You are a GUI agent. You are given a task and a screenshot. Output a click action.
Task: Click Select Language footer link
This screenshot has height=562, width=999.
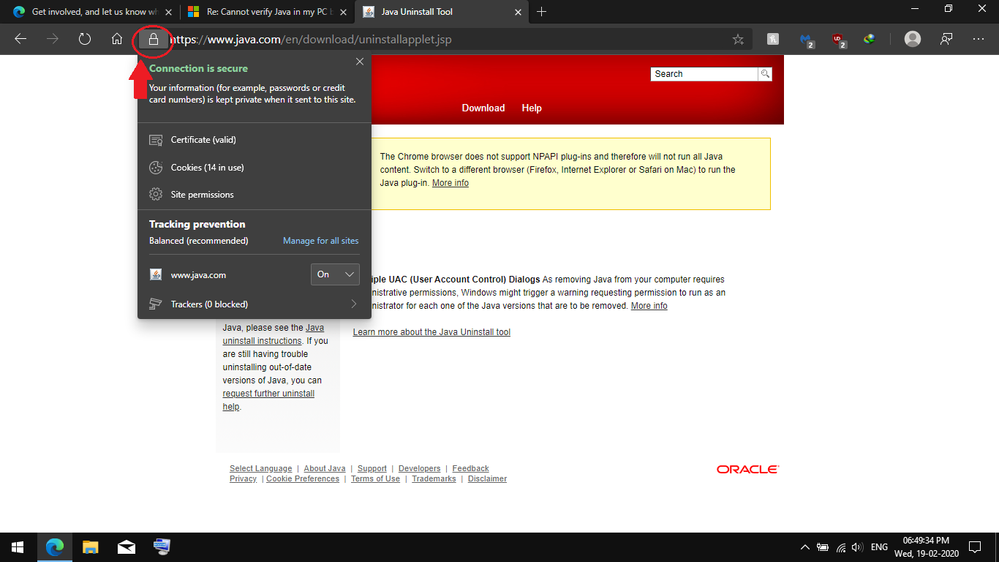pyautogui.click(x=261, y=468)
